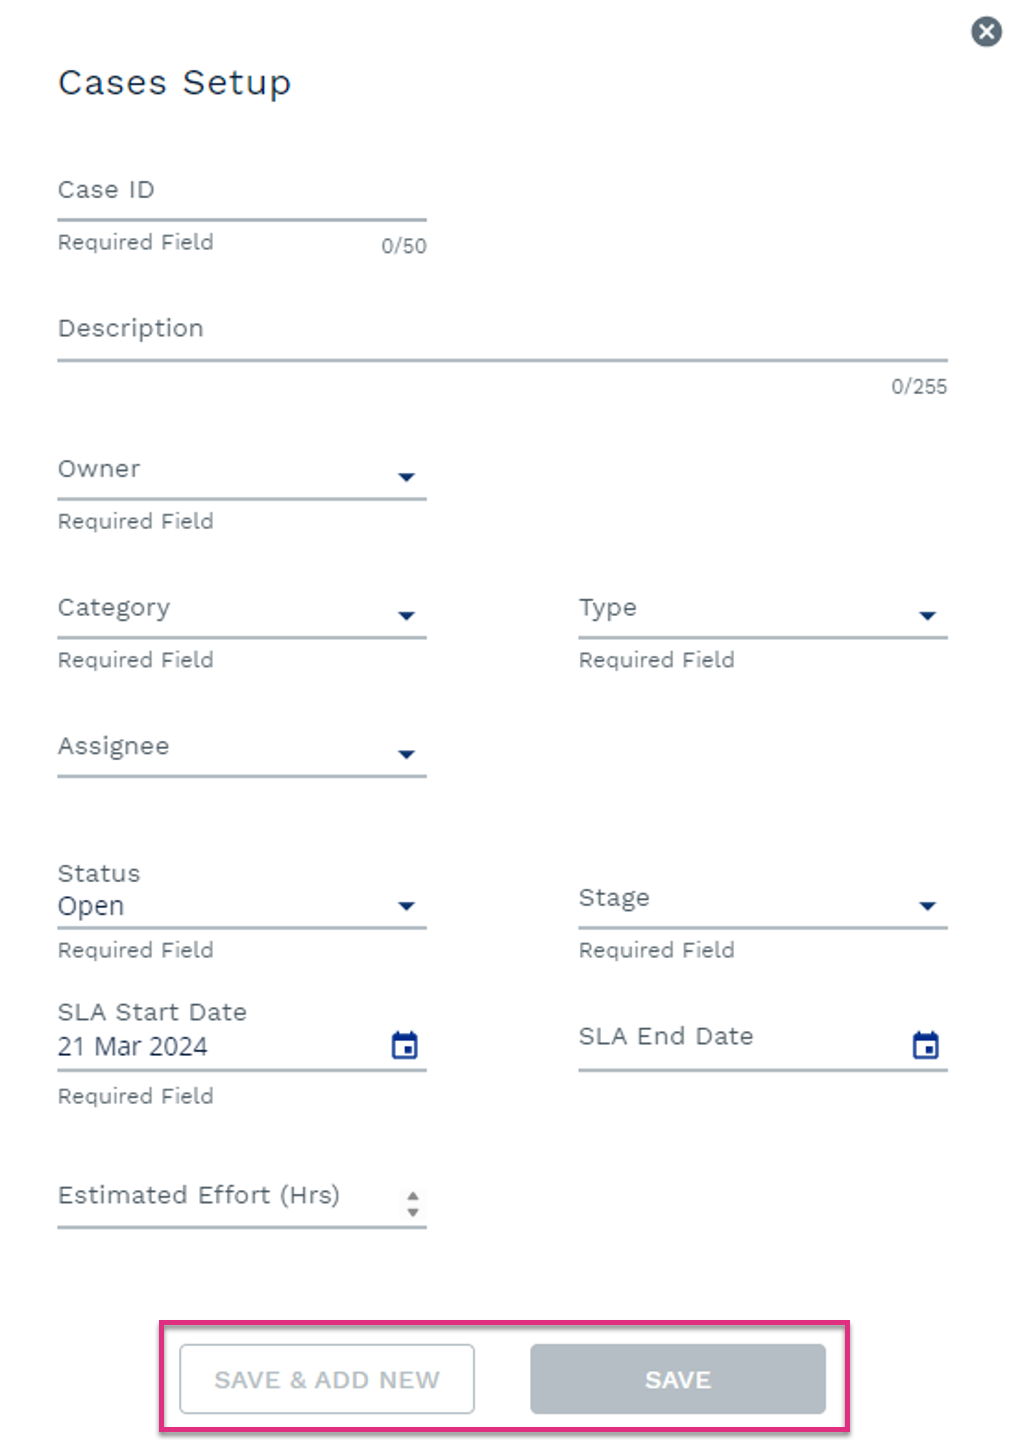Expand the Category dropdown
Viewport: 1022px width, 1440px height.
pyautogui.click(x=242, y=611)
